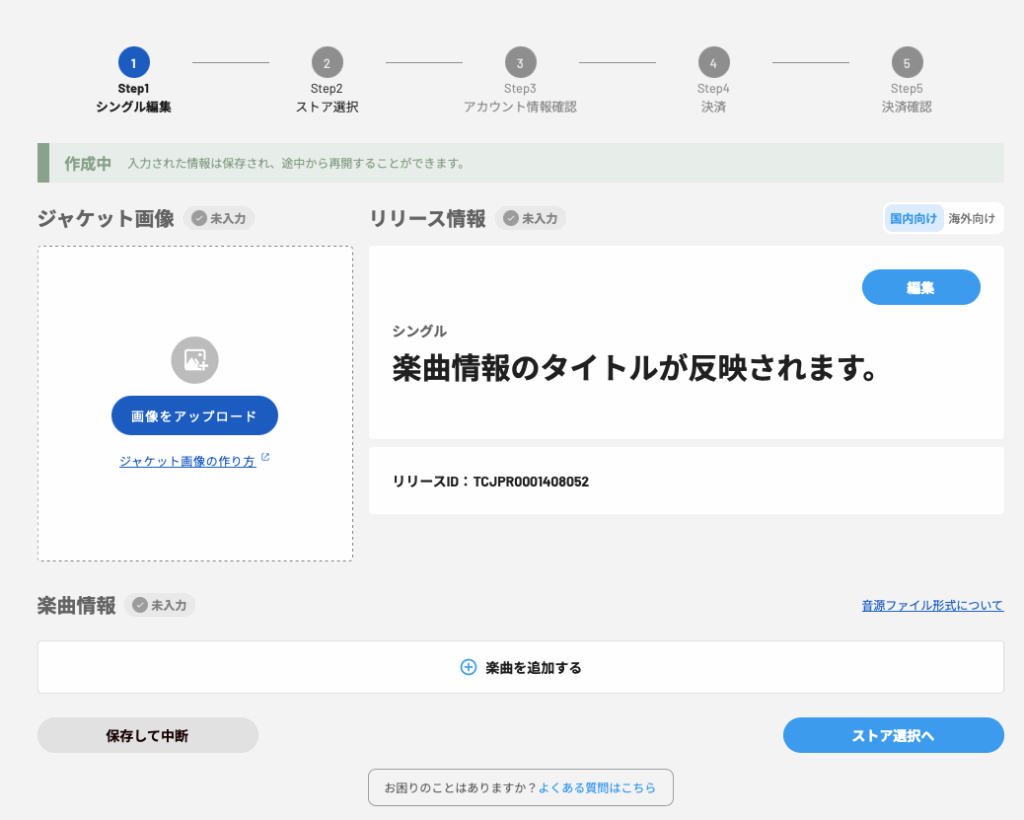The image size is (1024, 820).
Task: Click the plus icon beside 楽曲を追加する
Action: click(468, 667)
